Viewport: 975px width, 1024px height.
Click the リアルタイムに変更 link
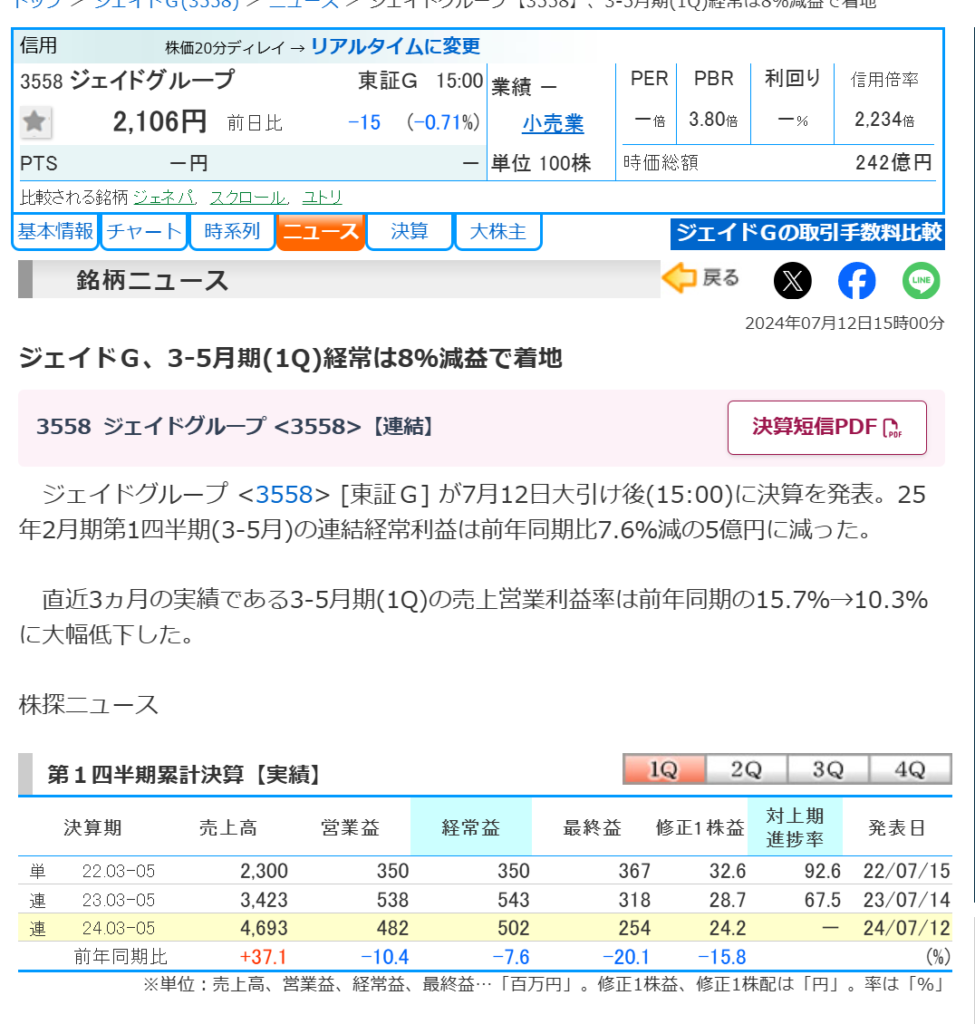(395, 46)
